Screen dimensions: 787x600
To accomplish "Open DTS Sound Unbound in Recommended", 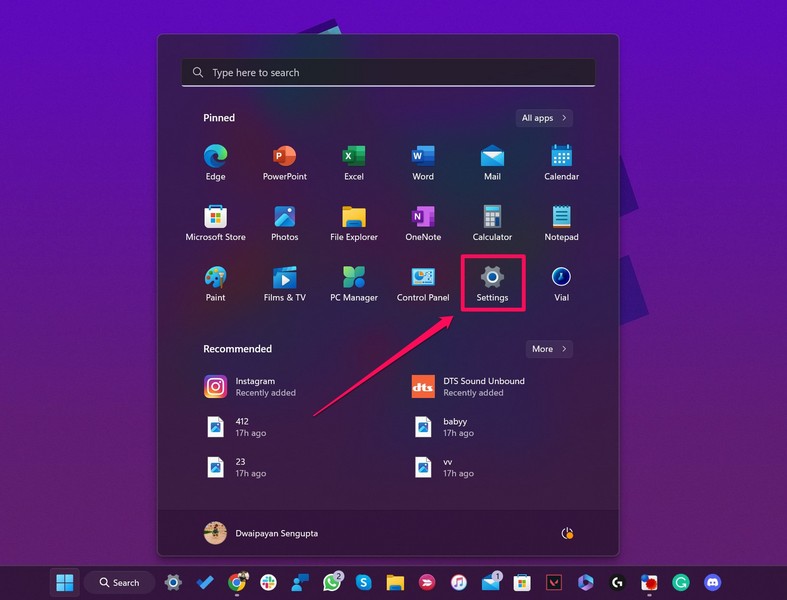I will click(468, 387).
